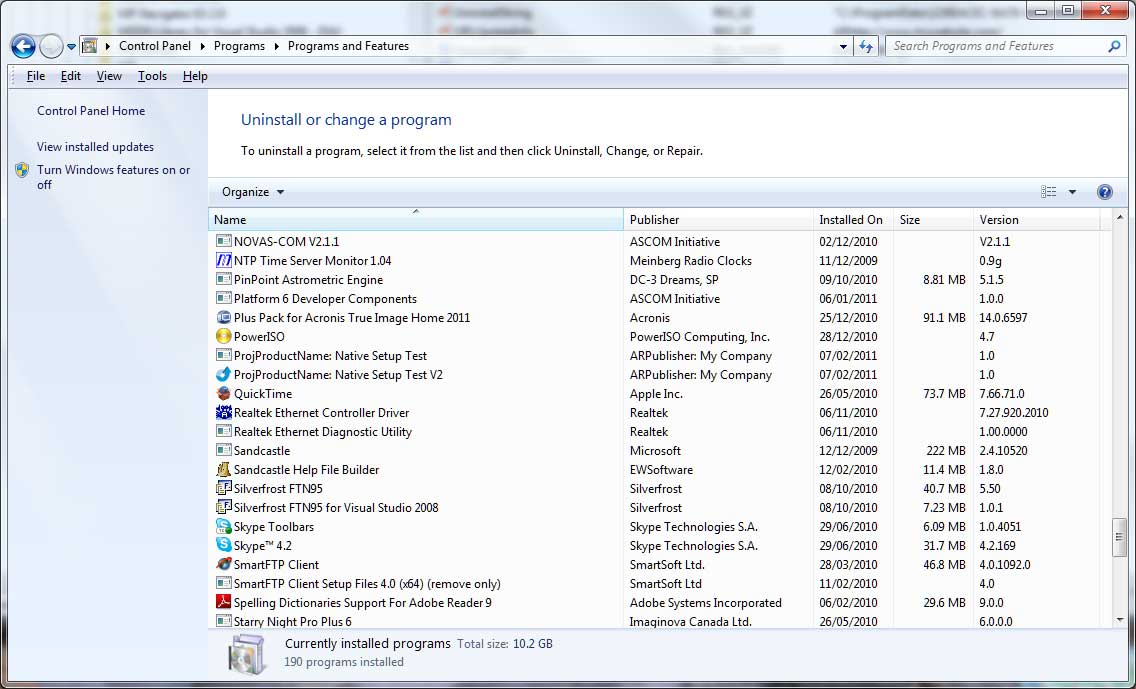Viewport: 1136px width, 689px height.
Task: Click the Control Panel icon in address bar
Action: coord(89,46)
